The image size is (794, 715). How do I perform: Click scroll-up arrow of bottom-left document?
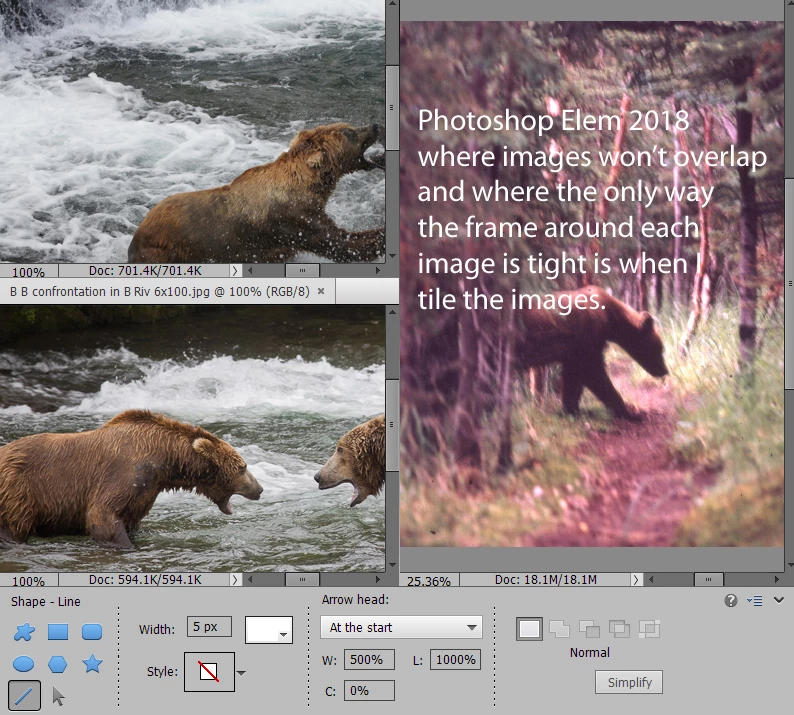(392, 312)
